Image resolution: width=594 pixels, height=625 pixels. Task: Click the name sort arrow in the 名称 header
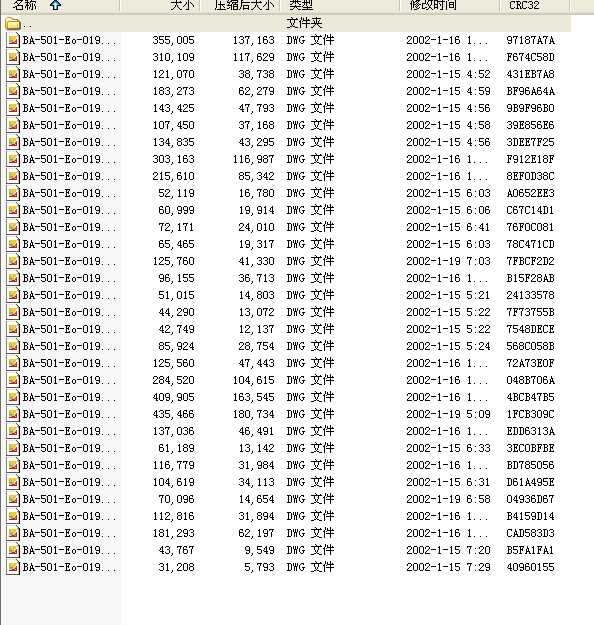(x=55, y=5)
